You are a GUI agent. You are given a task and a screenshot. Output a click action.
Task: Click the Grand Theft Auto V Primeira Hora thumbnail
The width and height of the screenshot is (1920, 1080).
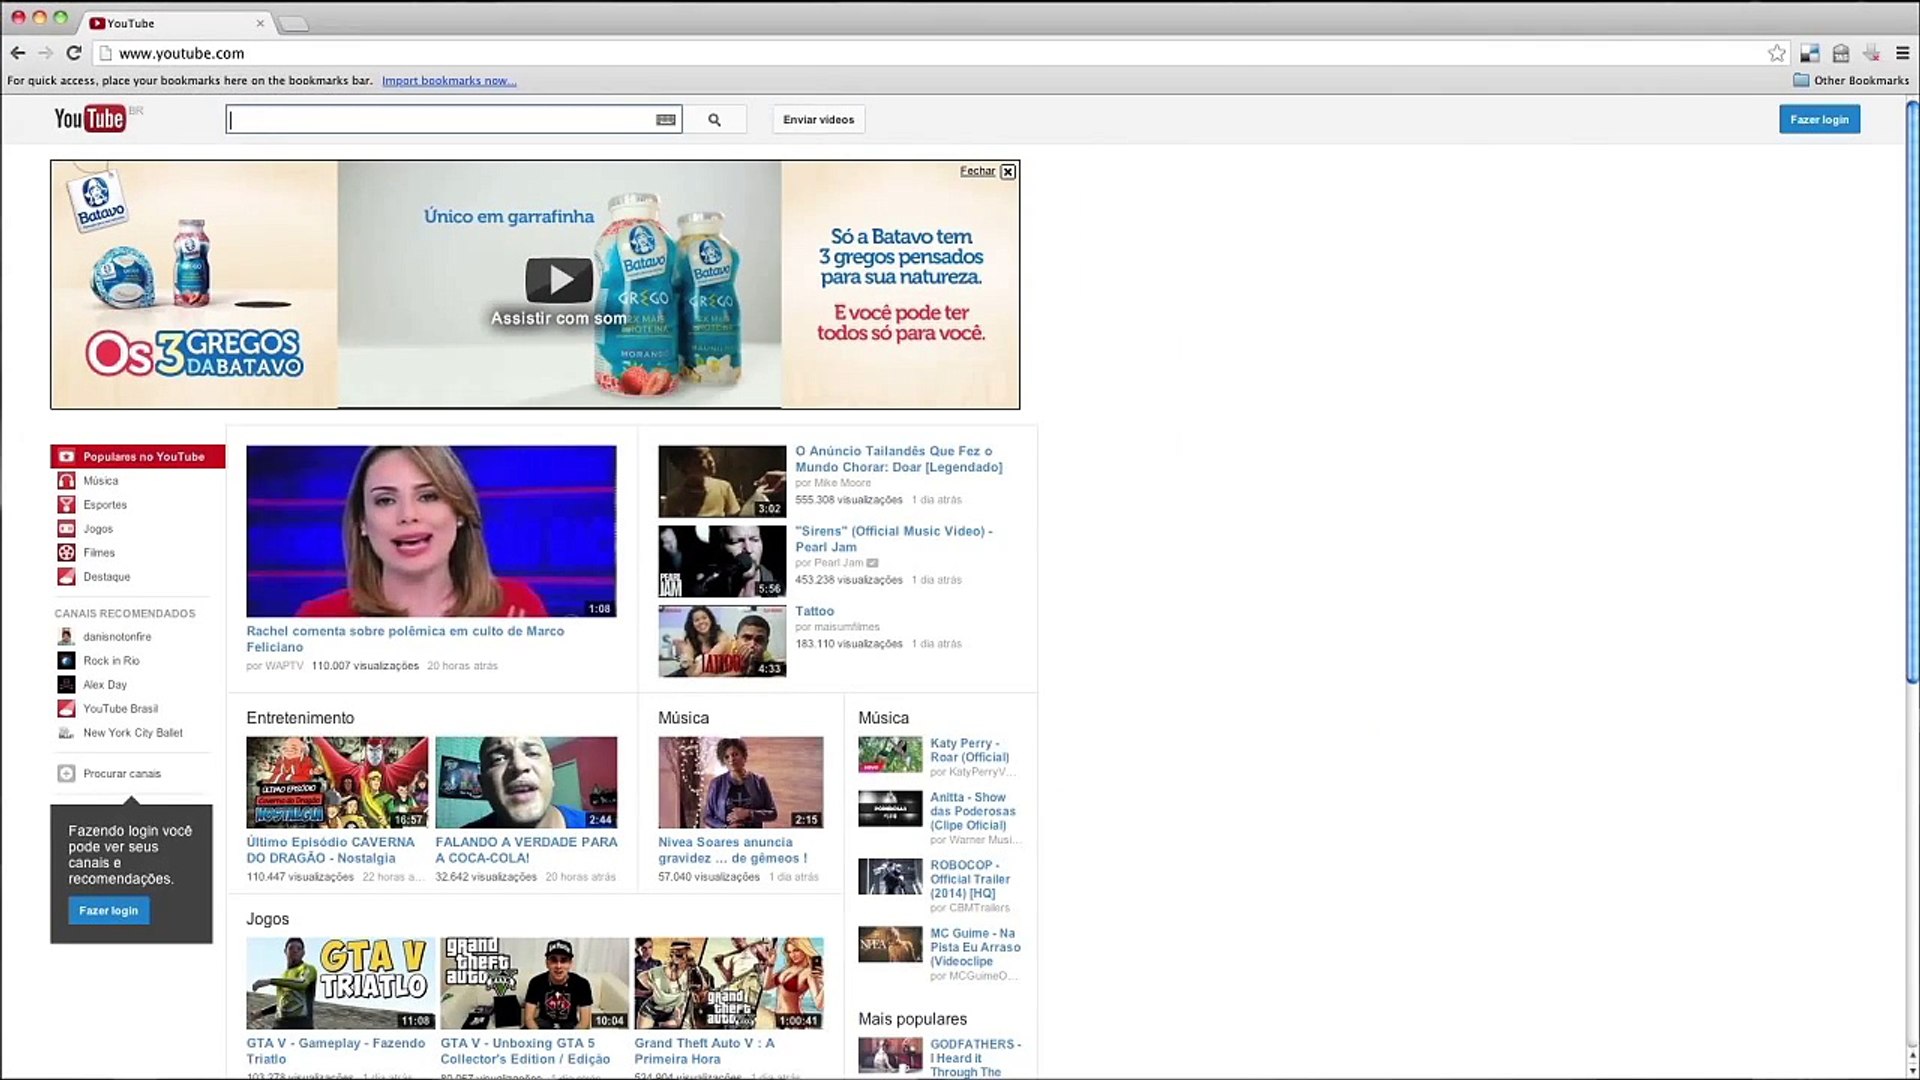tap(728, 983)
